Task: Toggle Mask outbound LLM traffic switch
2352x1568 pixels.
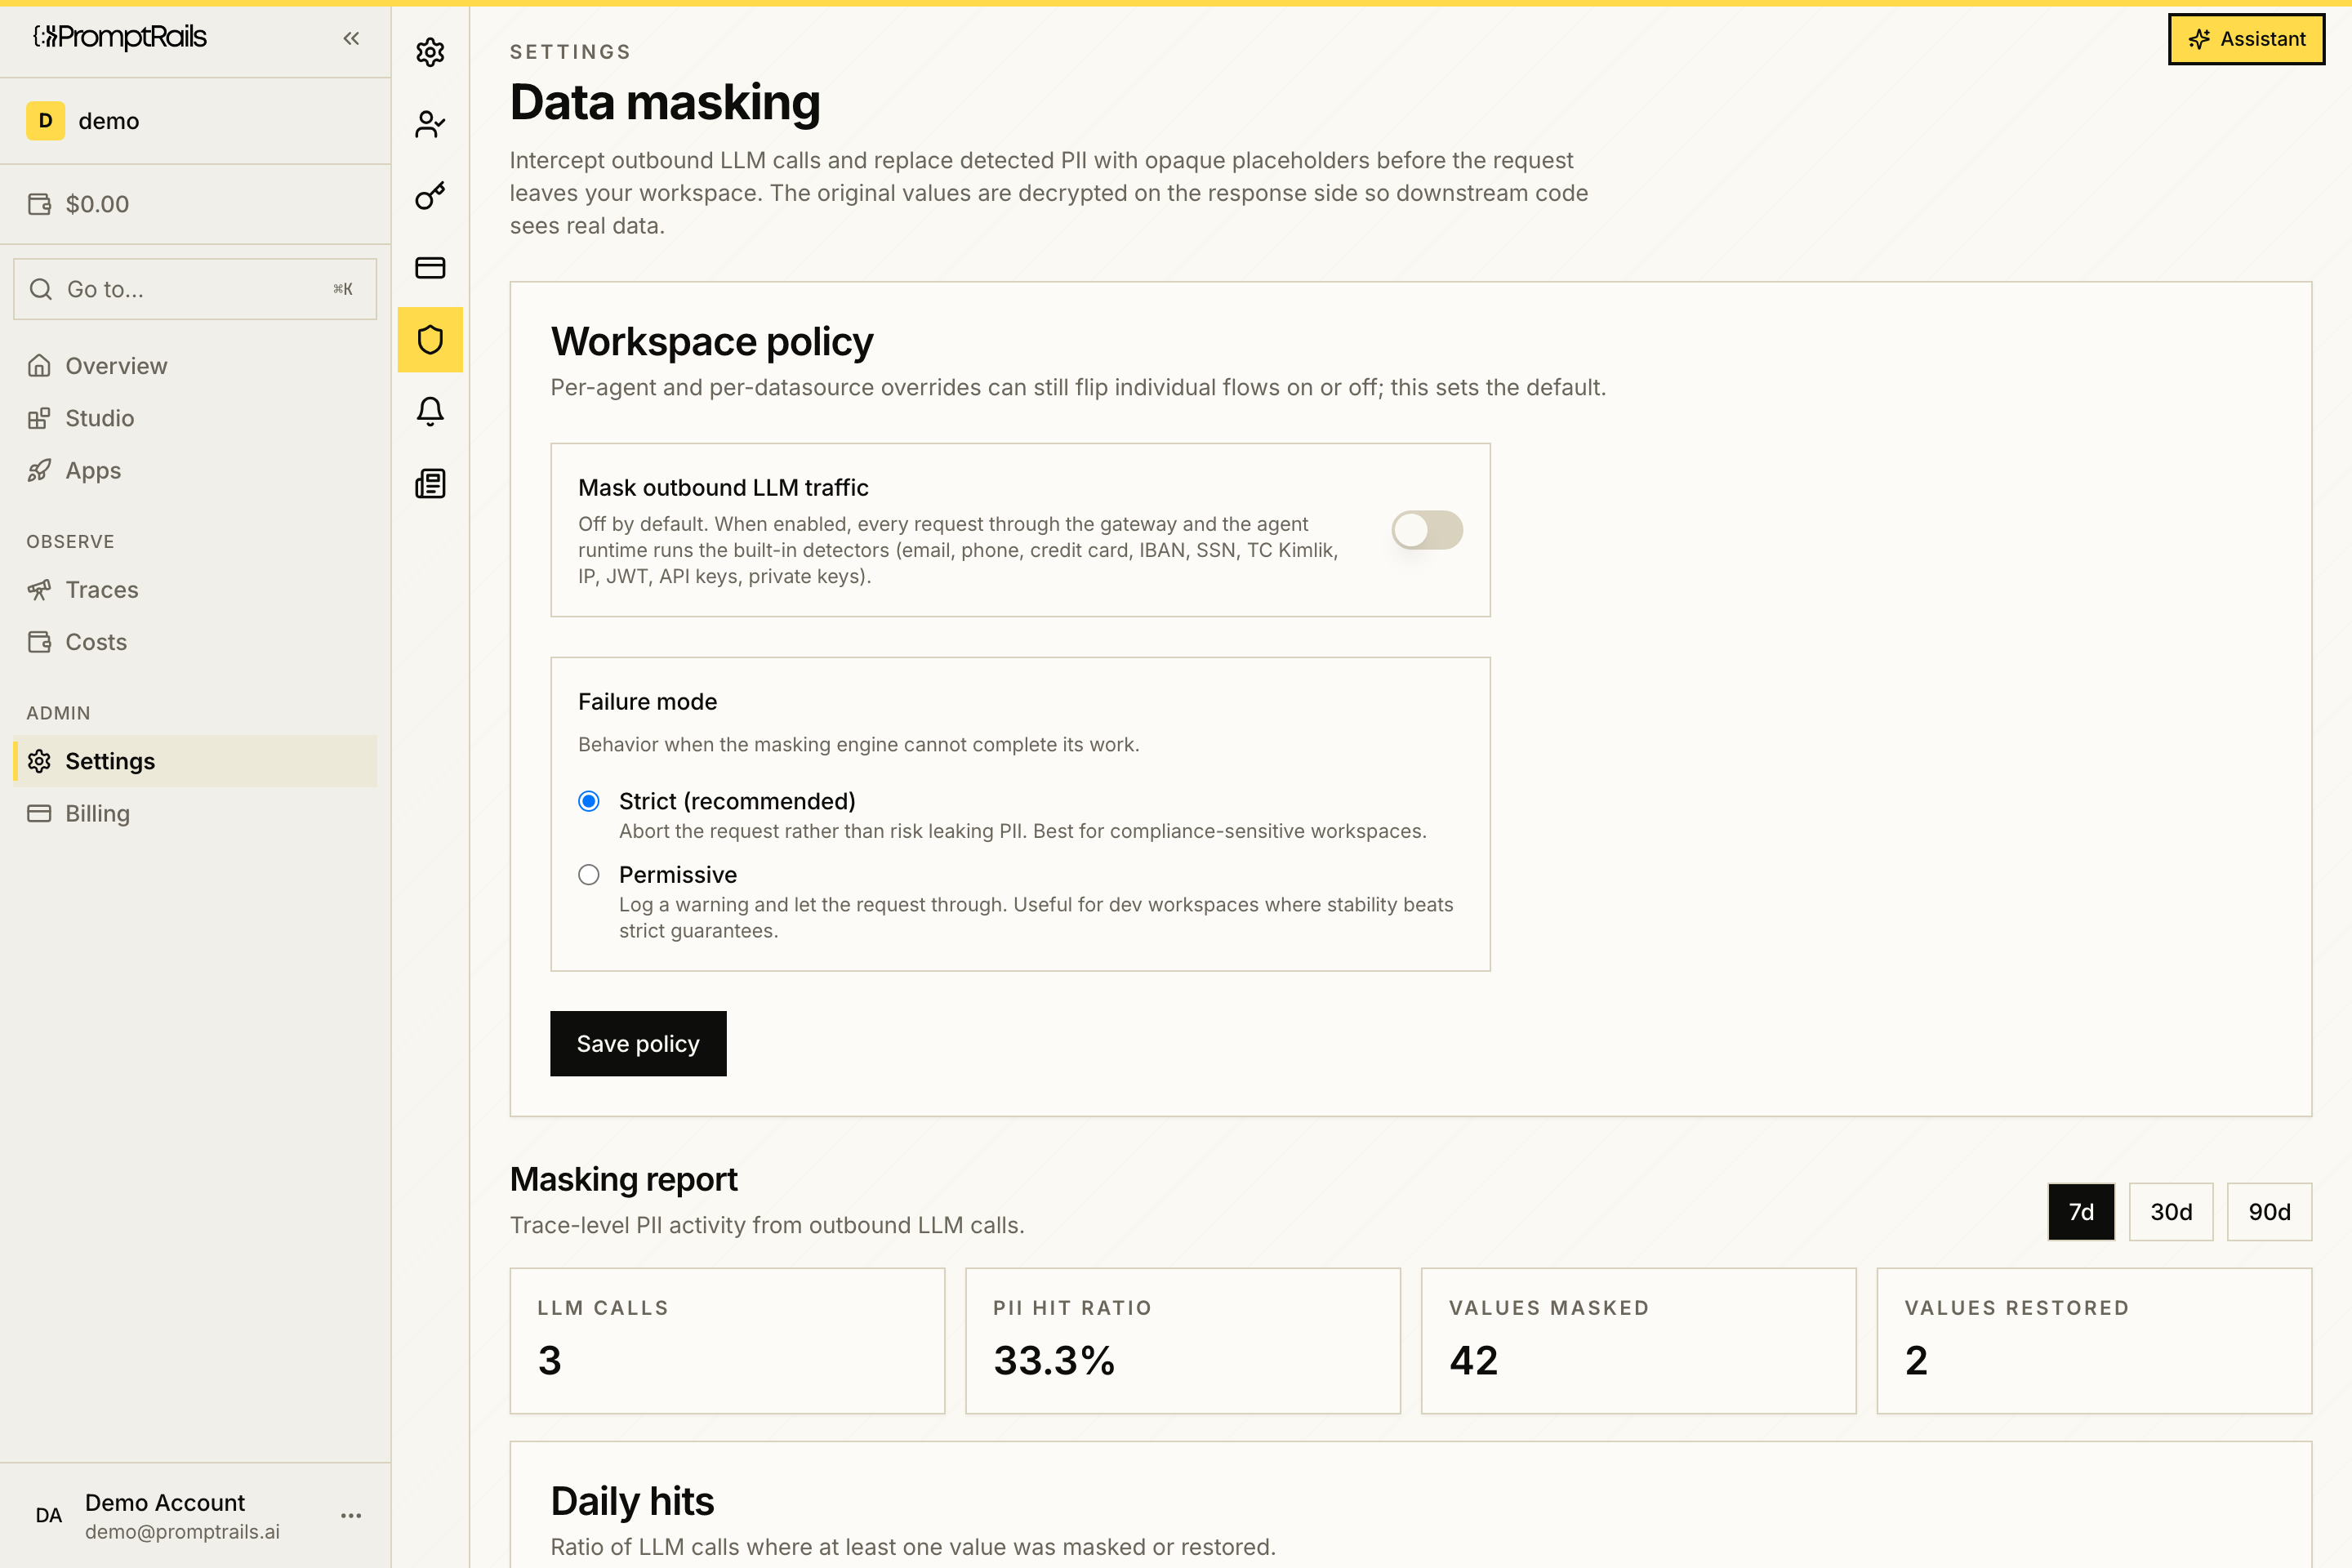Action: (1427, 530)
